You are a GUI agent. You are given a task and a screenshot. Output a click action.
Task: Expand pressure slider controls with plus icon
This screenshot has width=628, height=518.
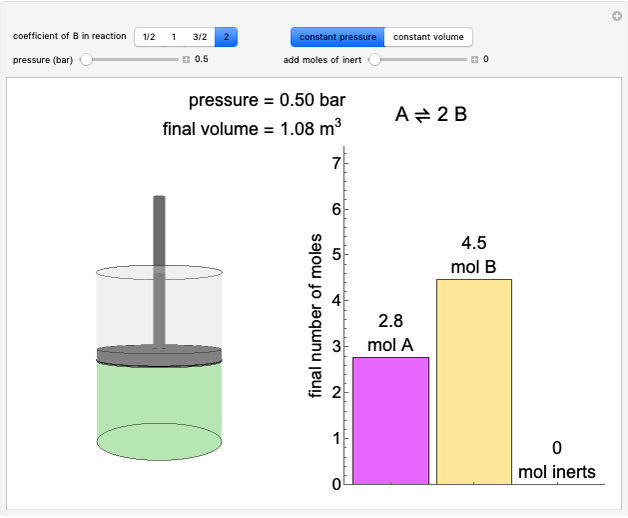[186, 59]
